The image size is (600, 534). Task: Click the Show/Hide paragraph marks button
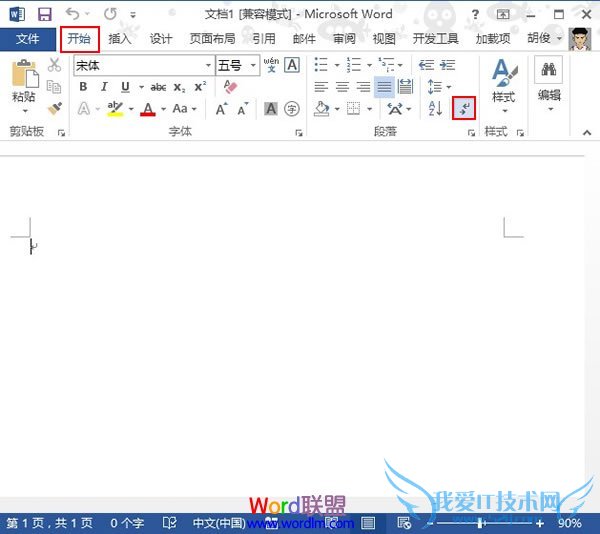(x=463, y=108)
